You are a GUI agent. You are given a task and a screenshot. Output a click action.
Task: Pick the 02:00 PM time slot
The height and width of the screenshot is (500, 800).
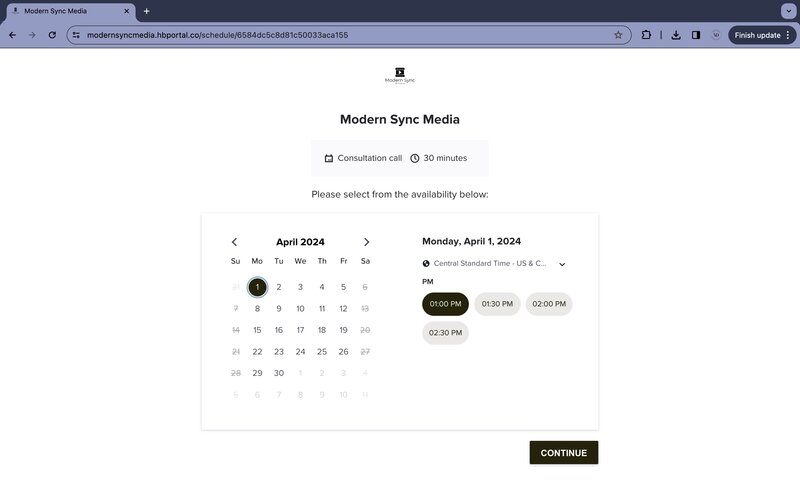tap(549, 304)
